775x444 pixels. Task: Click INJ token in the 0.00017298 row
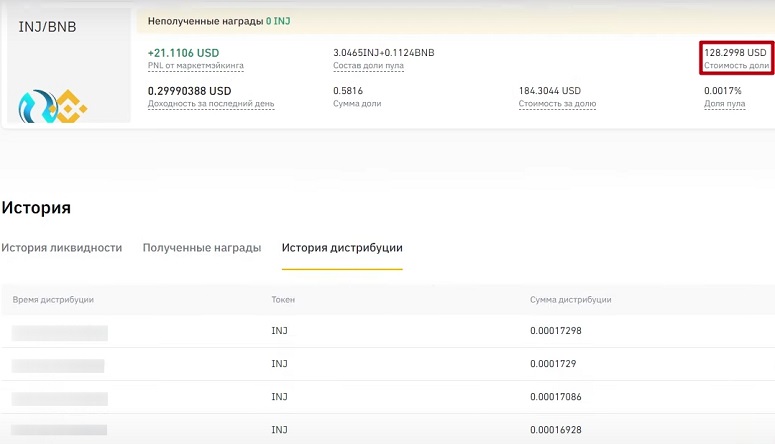pyautogui.click(x=279, y=331)
